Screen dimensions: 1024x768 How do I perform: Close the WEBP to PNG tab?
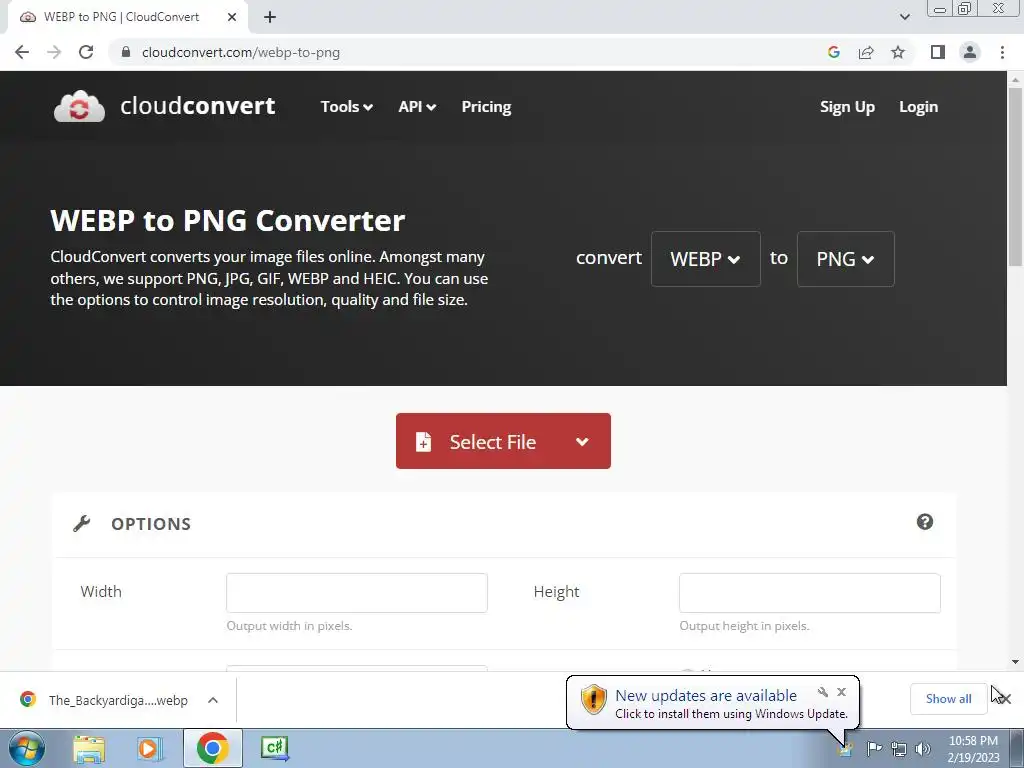coord(232,17)
